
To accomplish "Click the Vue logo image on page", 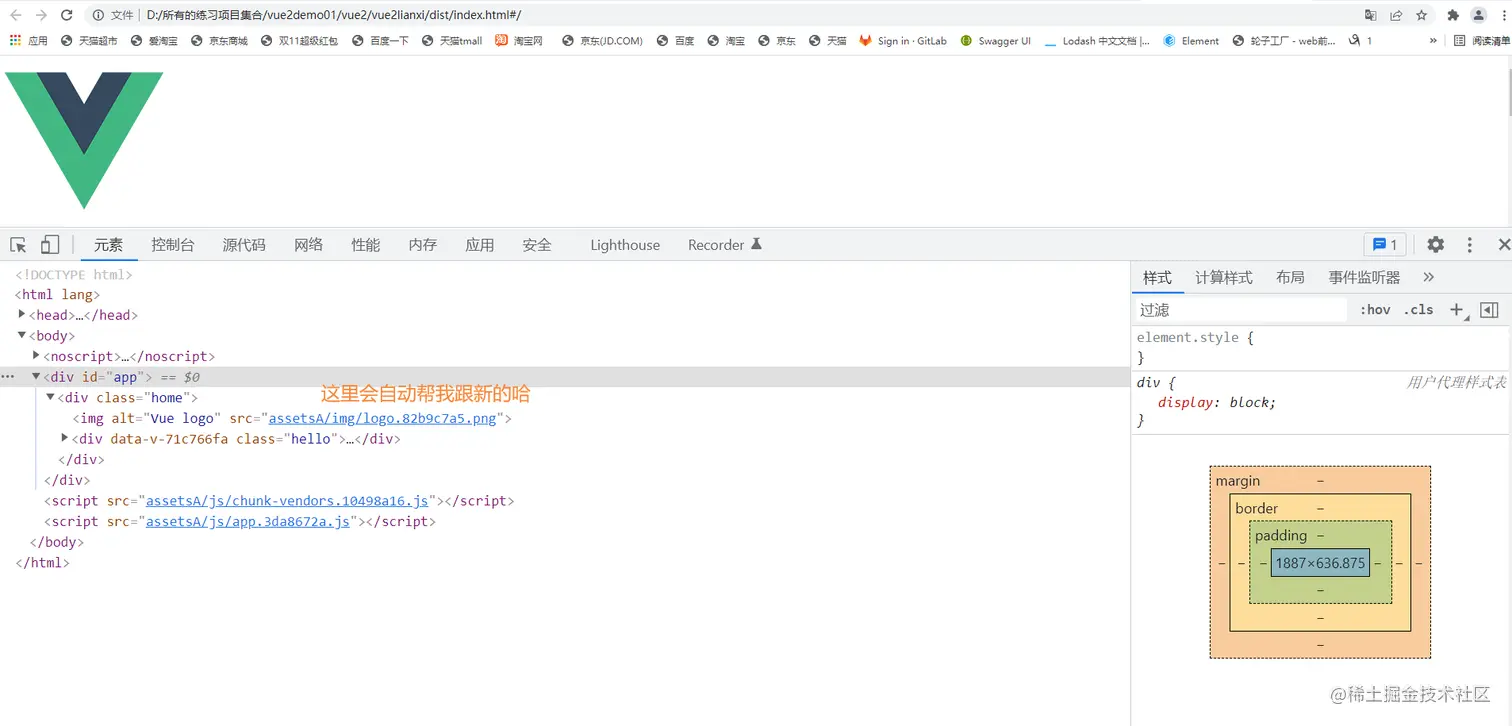I will pyautogui.click(x=84, y=140).
